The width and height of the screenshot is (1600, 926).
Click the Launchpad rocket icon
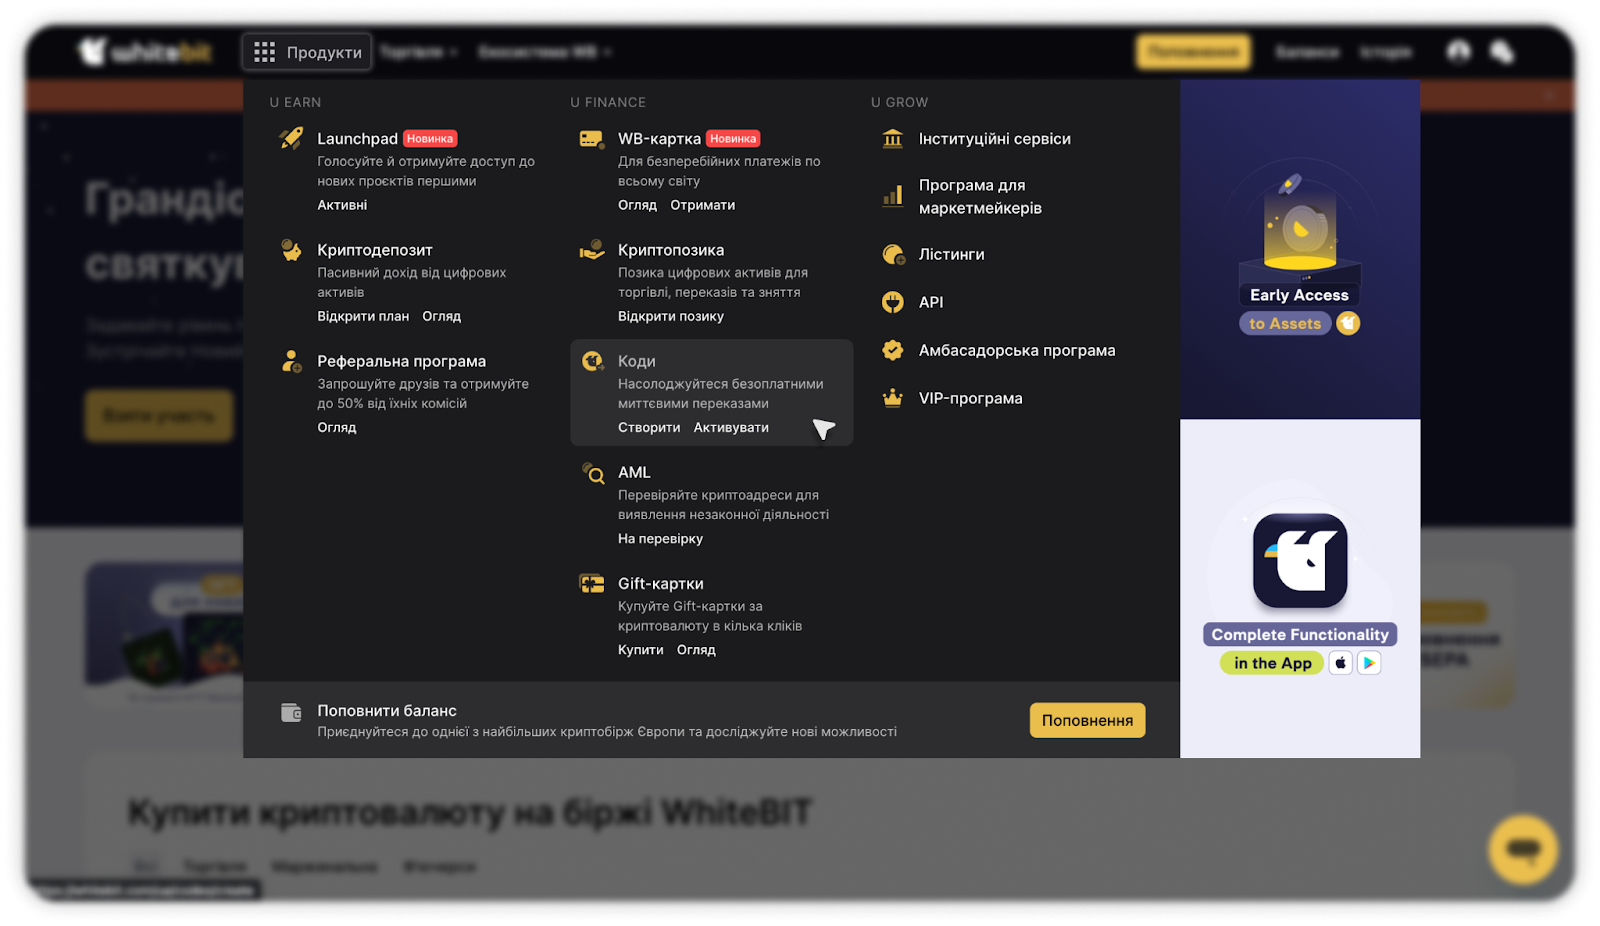(291, 139)
